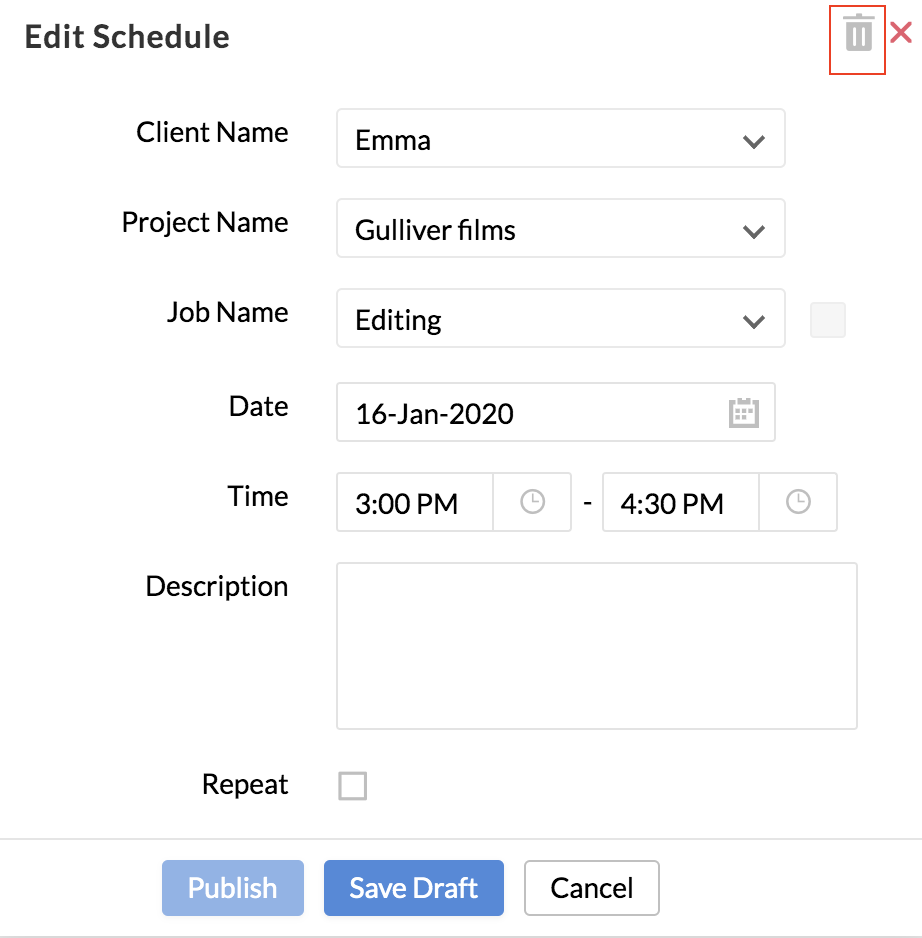This screenshot has width=922, height=938.
Task: Click the Emma client name value
Action: click(394, 140)
